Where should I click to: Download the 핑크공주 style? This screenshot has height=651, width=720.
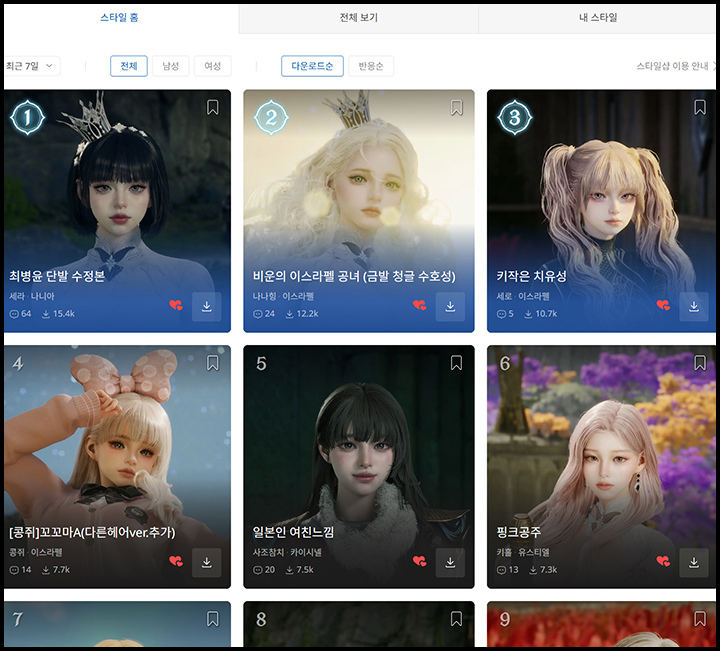tap(693, 562)
